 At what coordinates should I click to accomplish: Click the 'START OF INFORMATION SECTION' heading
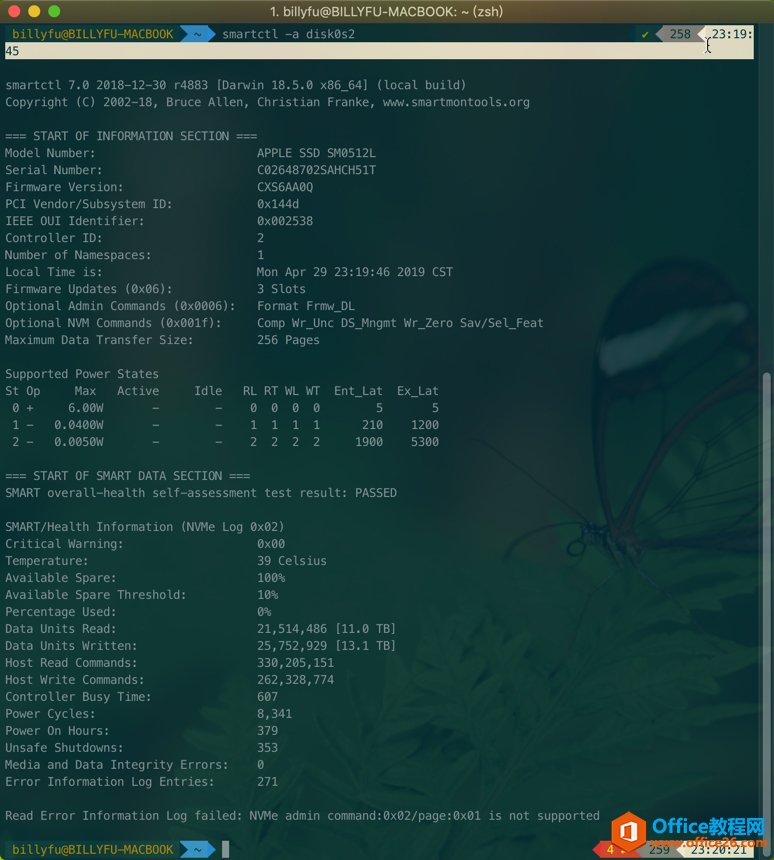point(131,136)
